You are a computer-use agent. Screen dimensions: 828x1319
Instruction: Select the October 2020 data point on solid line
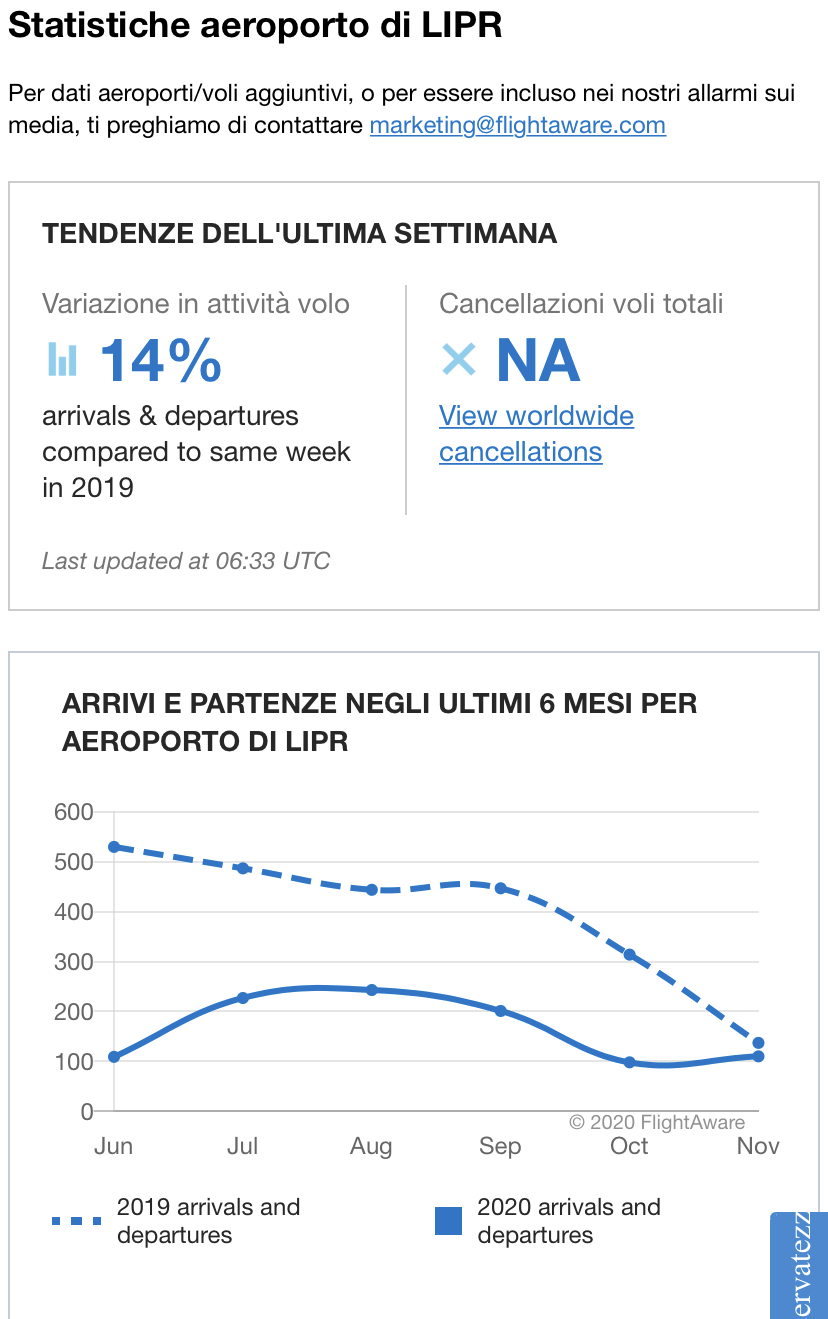(x=629, y=1062)
